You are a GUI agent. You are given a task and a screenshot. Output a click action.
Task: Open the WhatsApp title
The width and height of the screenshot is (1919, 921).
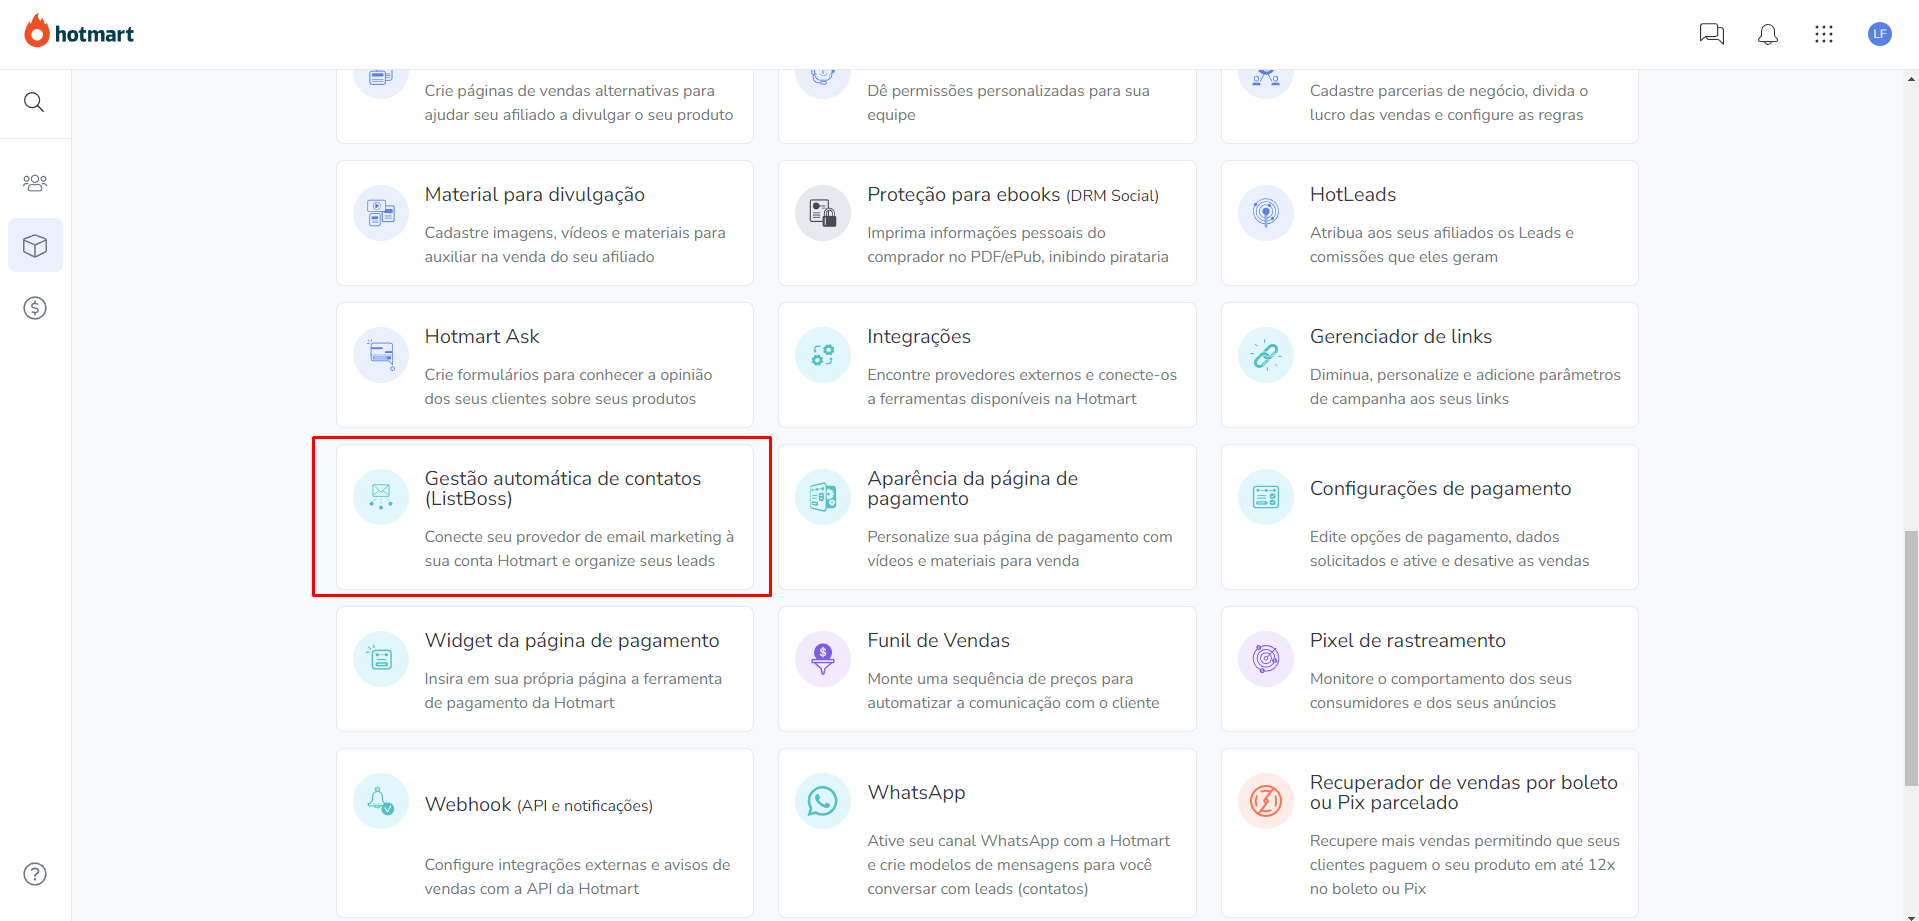[x=916, y=793]
